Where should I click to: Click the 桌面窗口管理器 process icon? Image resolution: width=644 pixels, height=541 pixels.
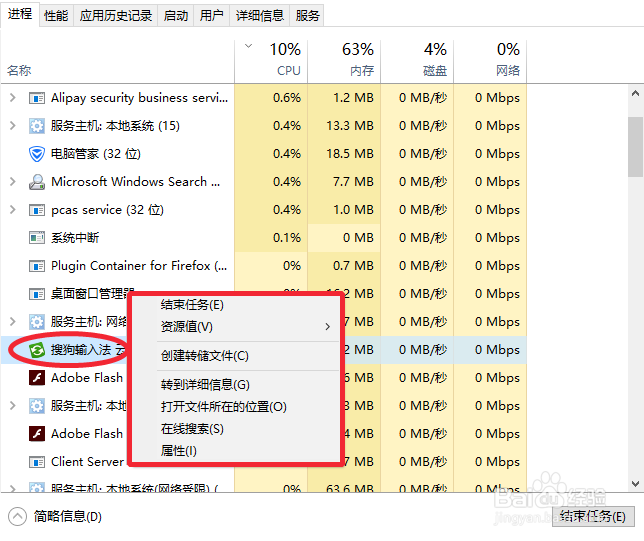coord(37,294)
